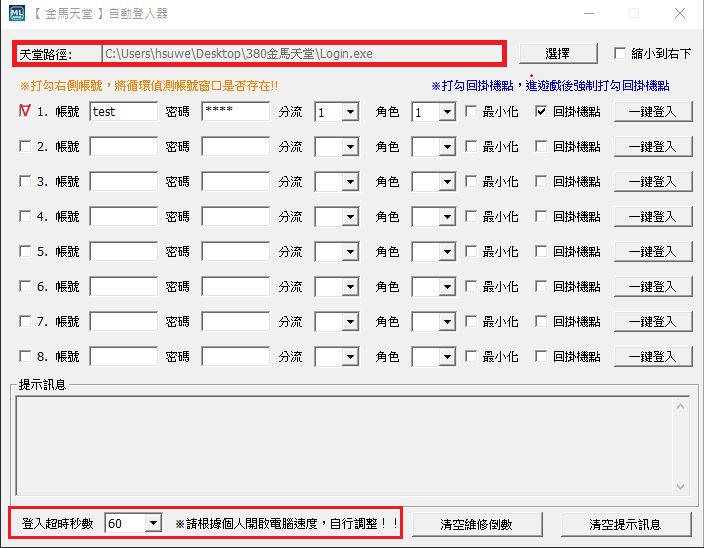The image size is (704, 548).
Task: Enable the 縮小到右下 checkbox
Action: (620, 53)
